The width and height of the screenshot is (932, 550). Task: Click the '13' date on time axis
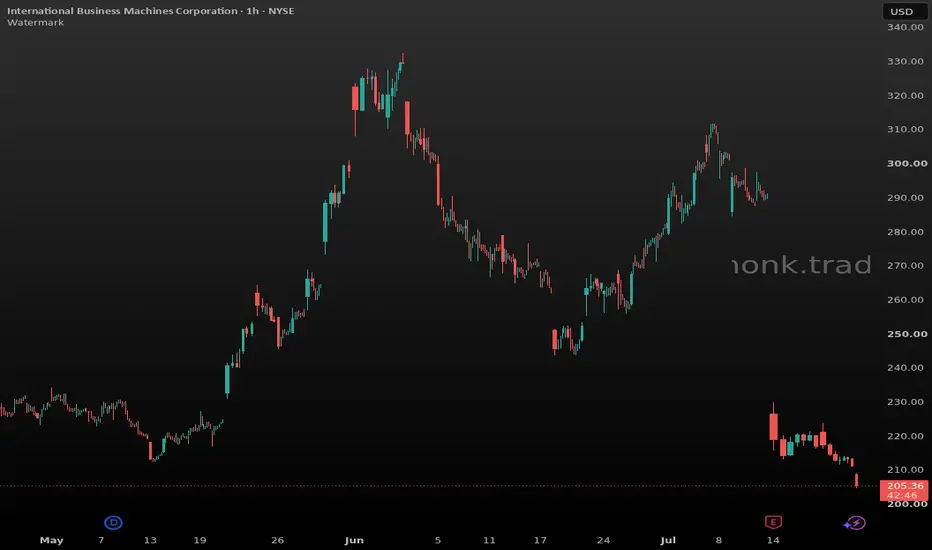(150, 540)
